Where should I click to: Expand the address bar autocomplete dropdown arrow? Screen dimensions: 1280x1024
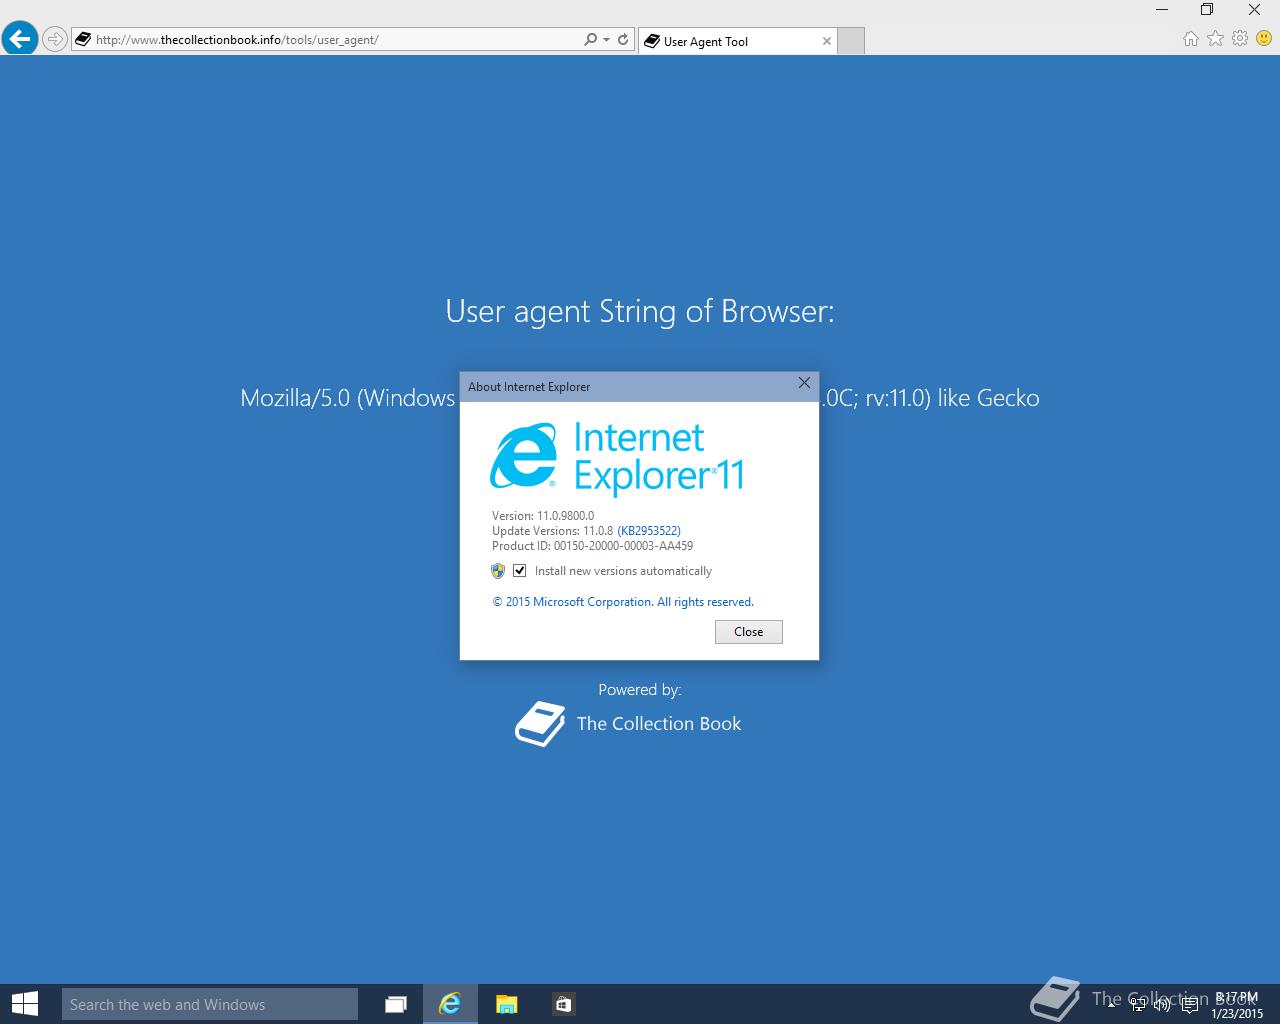point(607,40)
